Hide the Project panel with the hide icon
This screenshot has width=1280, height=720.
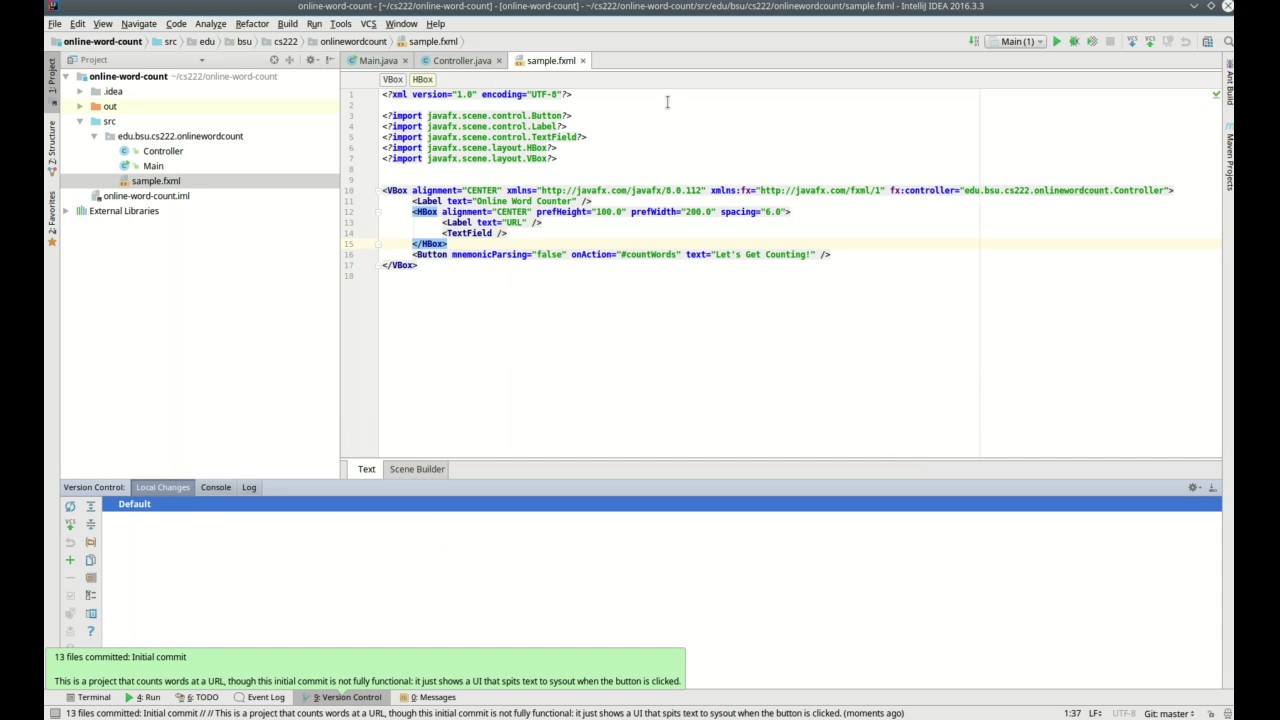tap(330, 60)
